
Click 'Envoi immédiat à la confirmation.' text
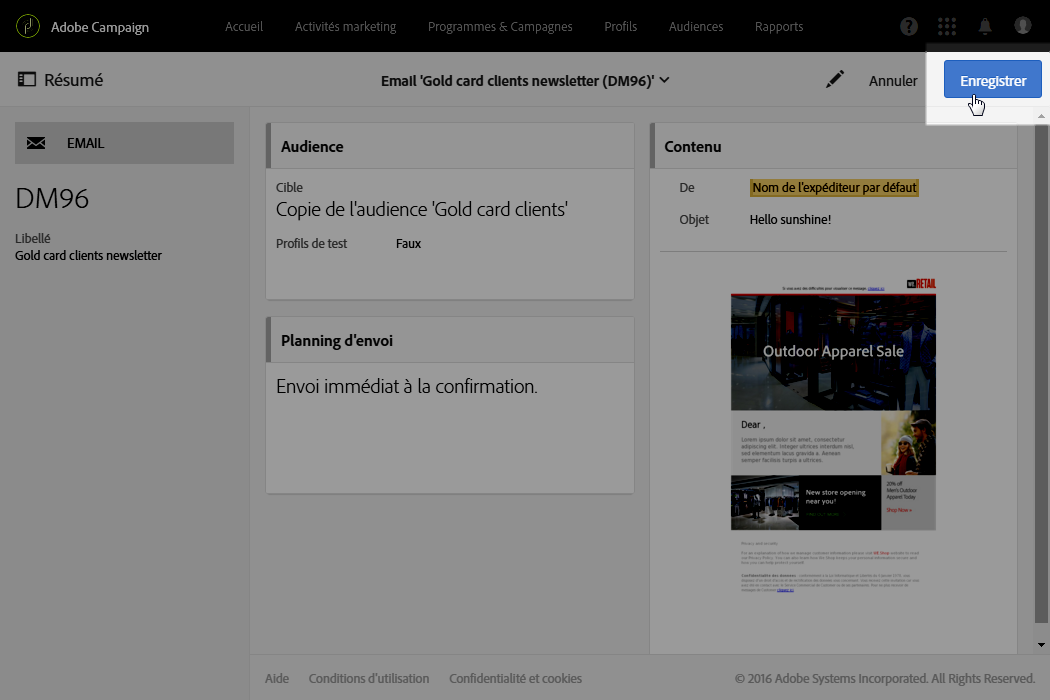click(x=407, y=387)
